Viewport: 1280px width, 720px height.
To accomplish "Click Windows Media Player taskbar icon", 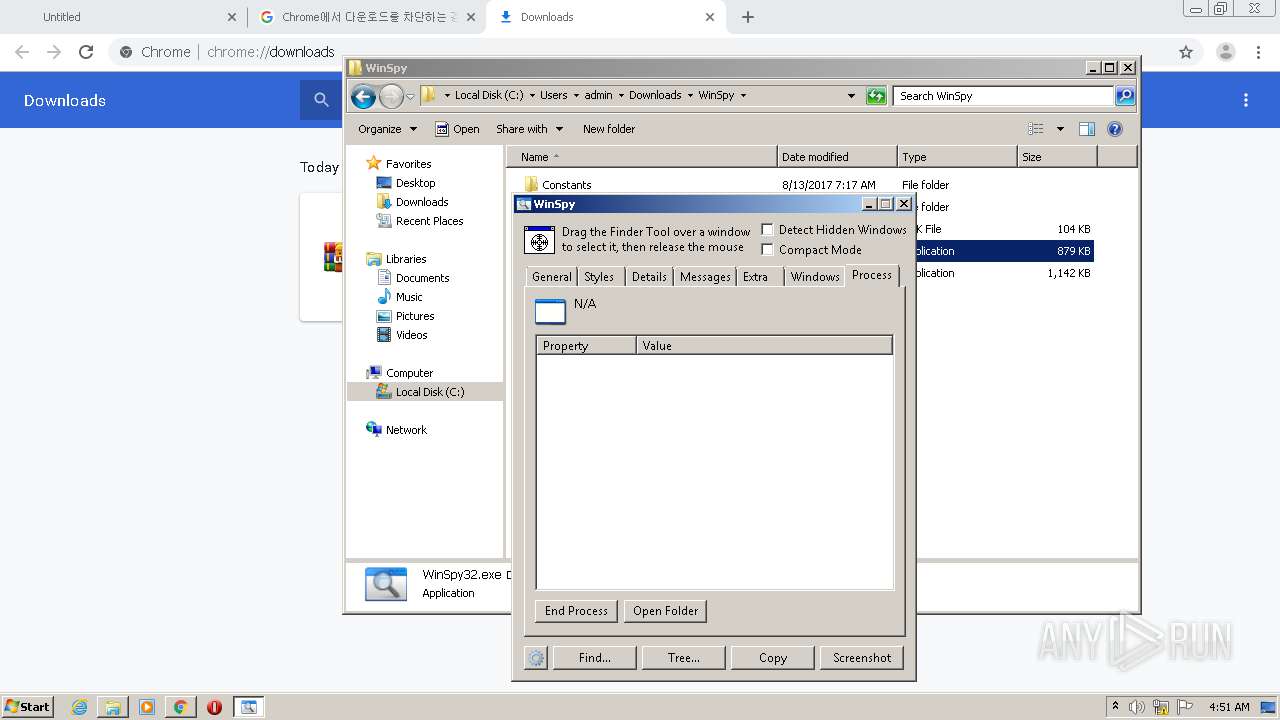I will [147, 707].
